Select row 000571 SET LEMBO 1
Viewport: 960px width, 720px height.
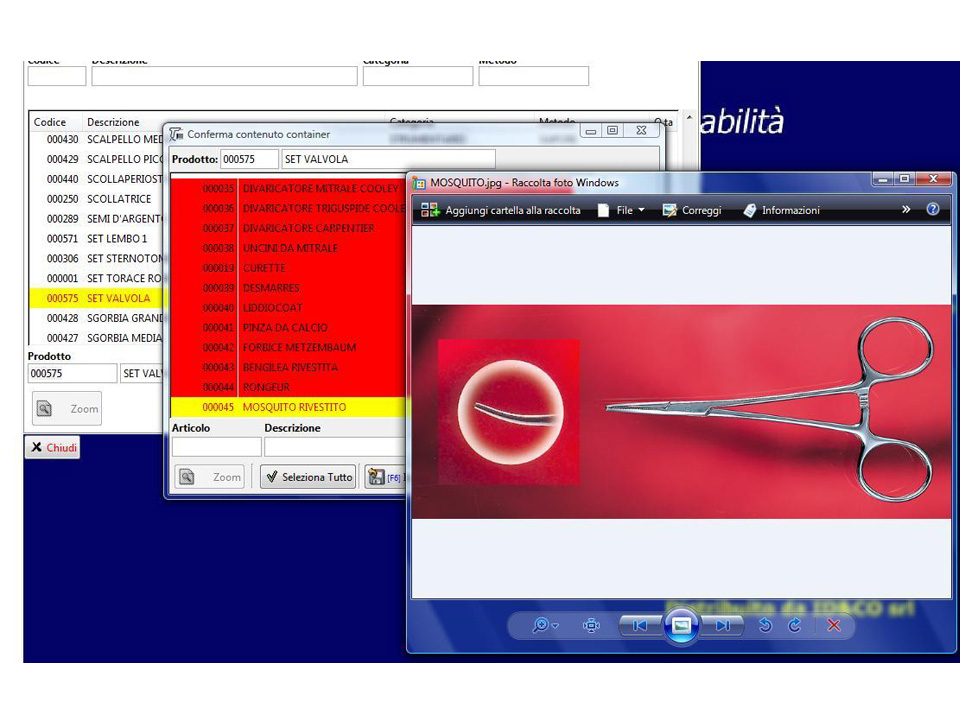(x=96, y=239)
